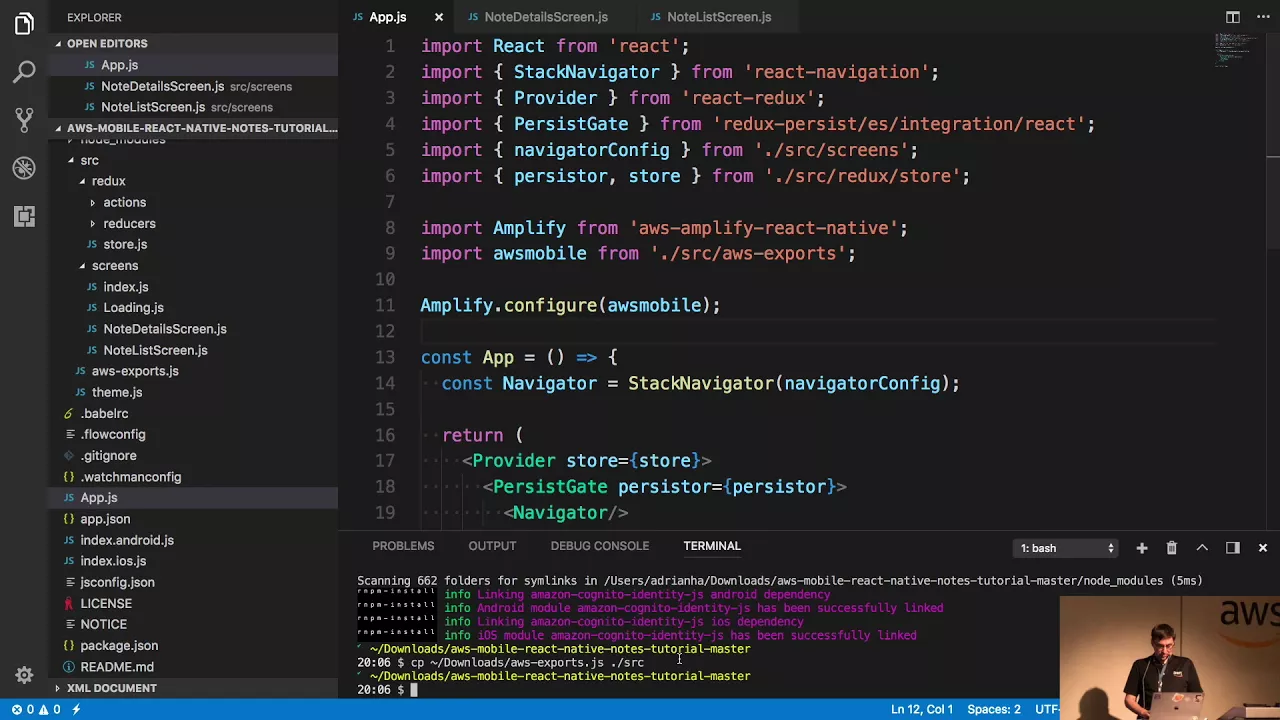Viewport: 1280px width, 720px height.
Task: Open the Search view in activity bar
Action: point(24,71)
